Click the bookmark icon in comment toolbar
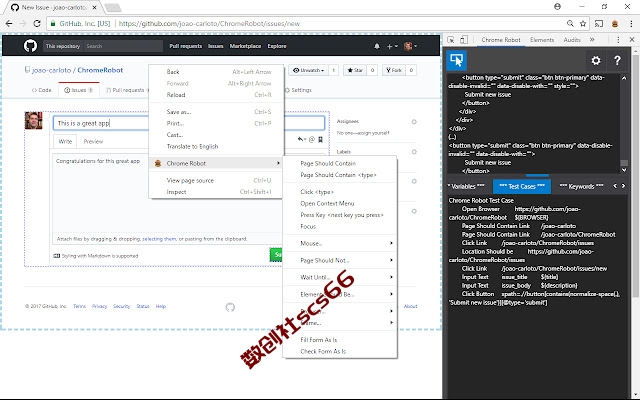Viewport: 640px width, 400px height. [x=320, y=140]
